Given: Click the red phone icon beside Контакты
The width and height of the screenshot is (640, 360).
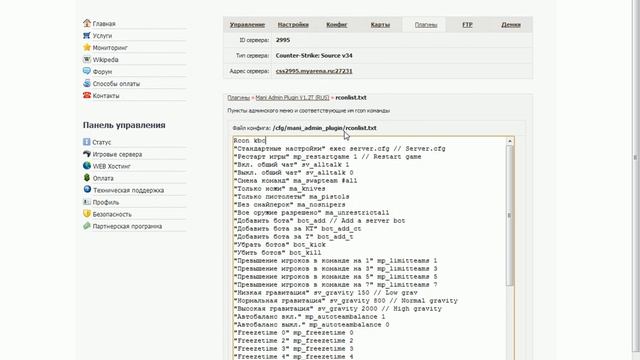Looking at the screenshot, I should coord(87,95).
